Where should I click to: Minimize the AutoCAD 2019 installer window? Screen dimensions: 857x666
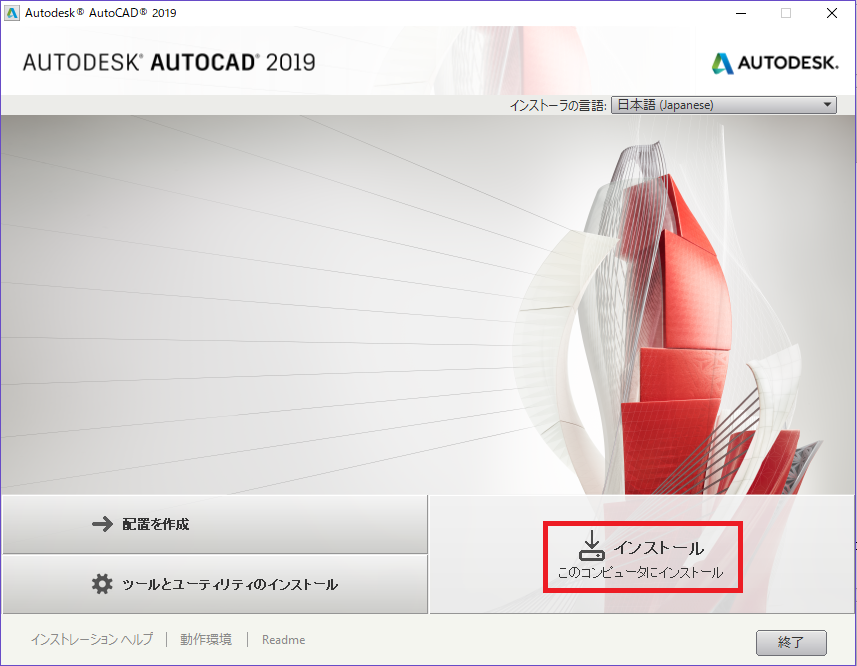(741, 13)
